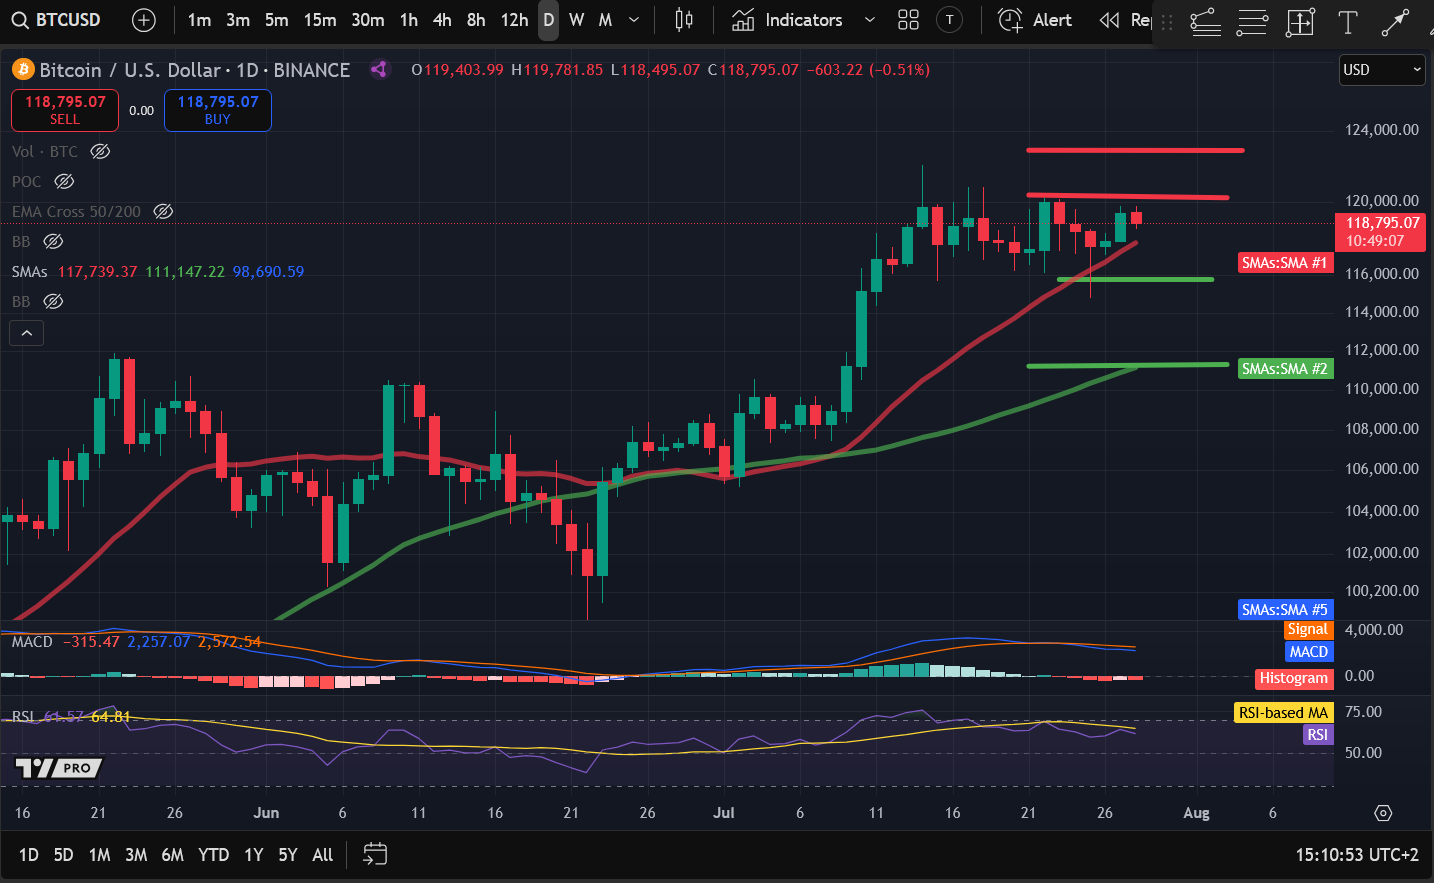Click the SMAs:SMA #1 red label

coord(1285,263)
